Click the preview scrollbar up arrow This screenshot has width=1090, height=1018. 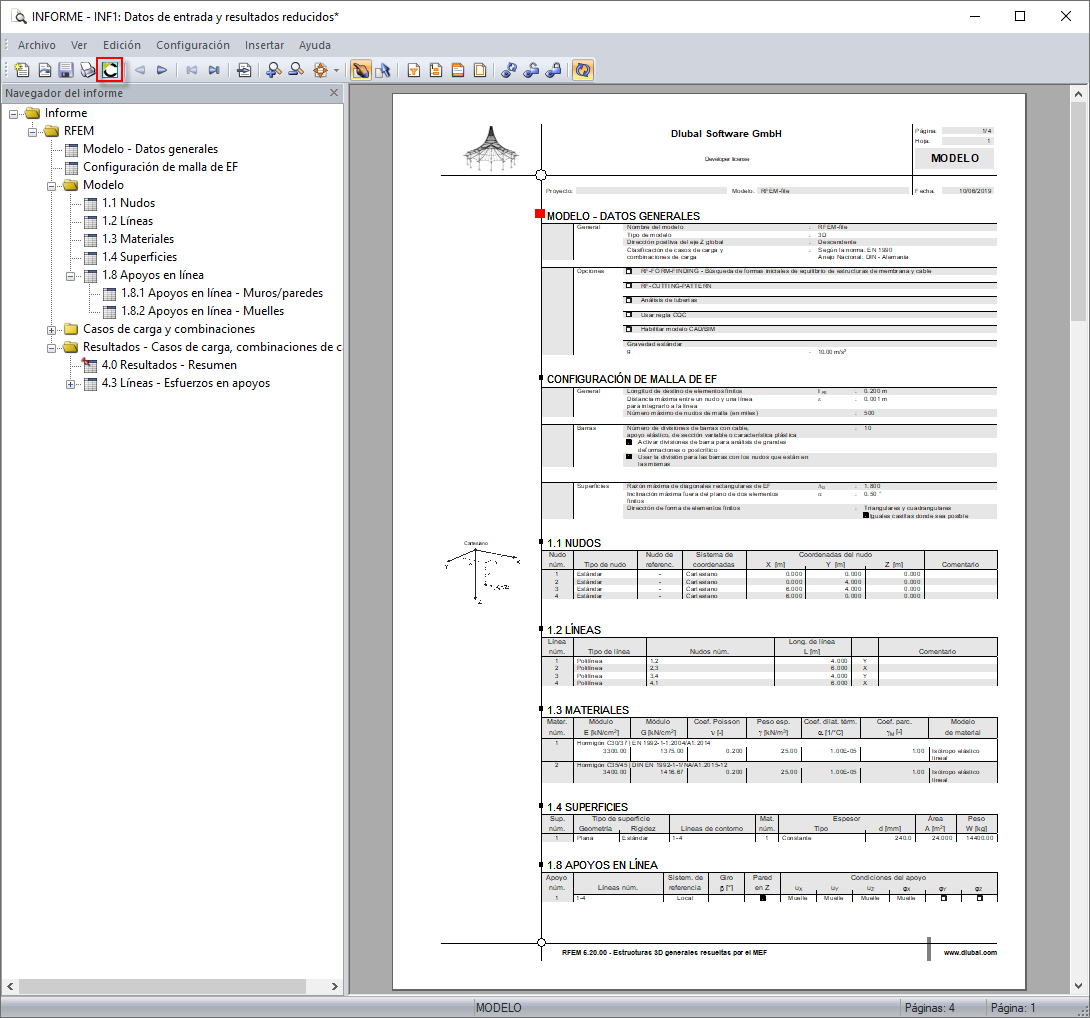(1078, 94)
